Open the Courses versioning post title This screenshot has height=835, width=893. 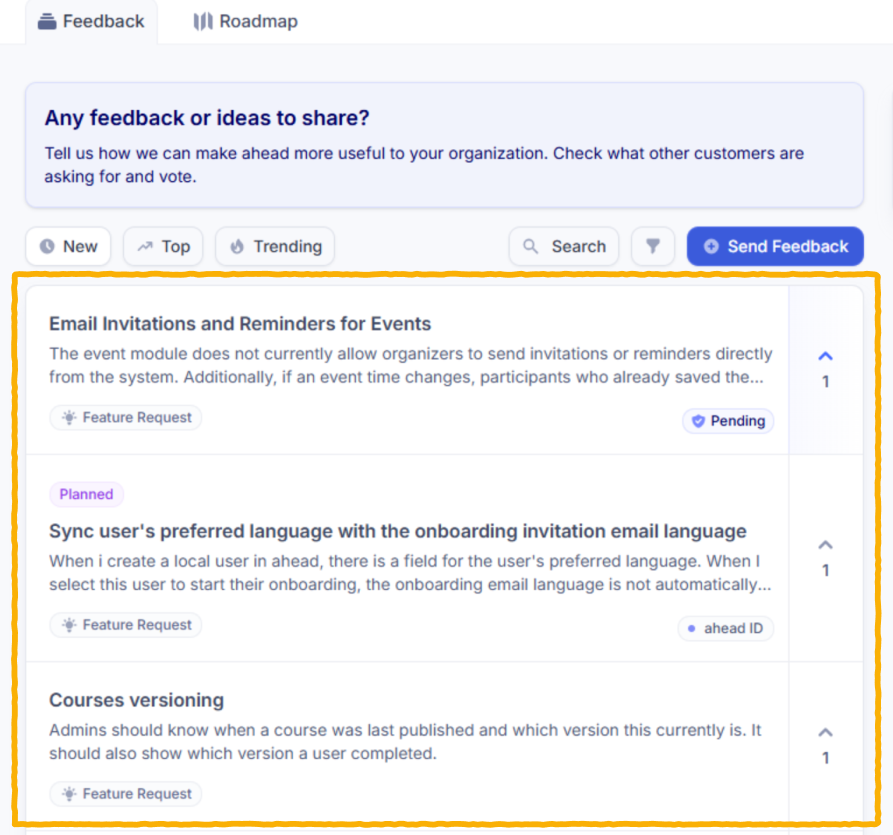(136, 700)
